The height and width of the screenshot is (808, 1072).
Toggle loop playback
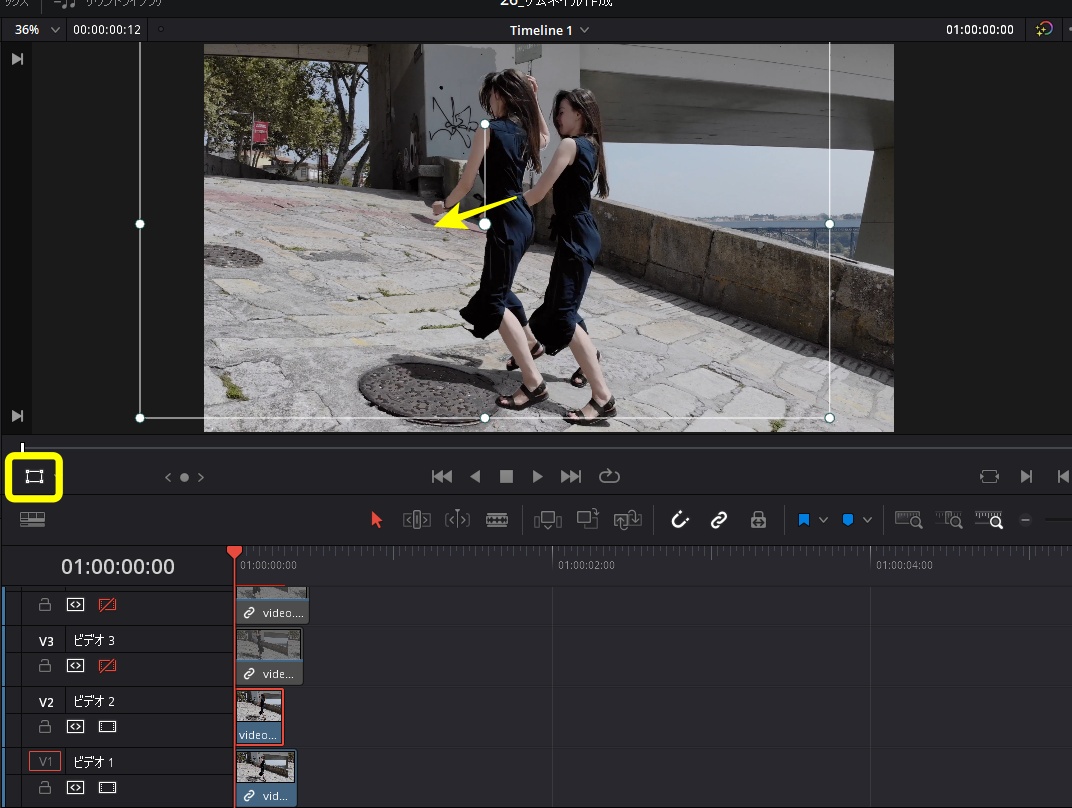[609, 476]
